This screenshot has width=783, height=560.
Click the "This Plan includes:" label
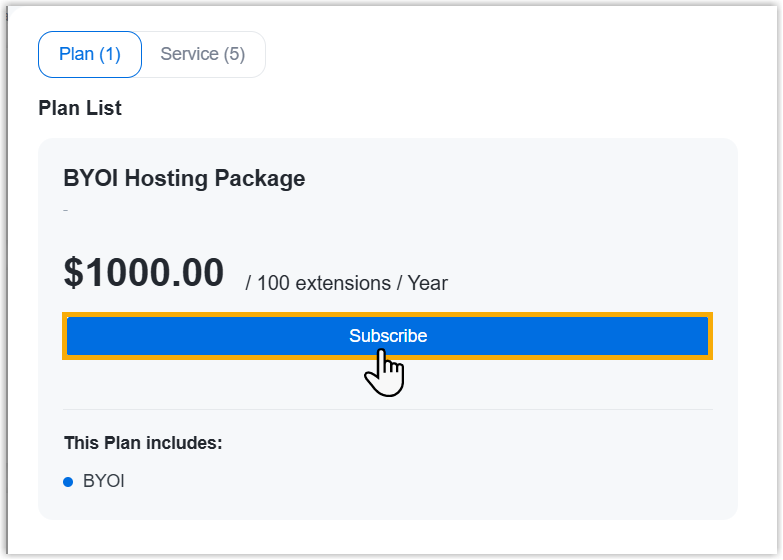coord(143,442)
